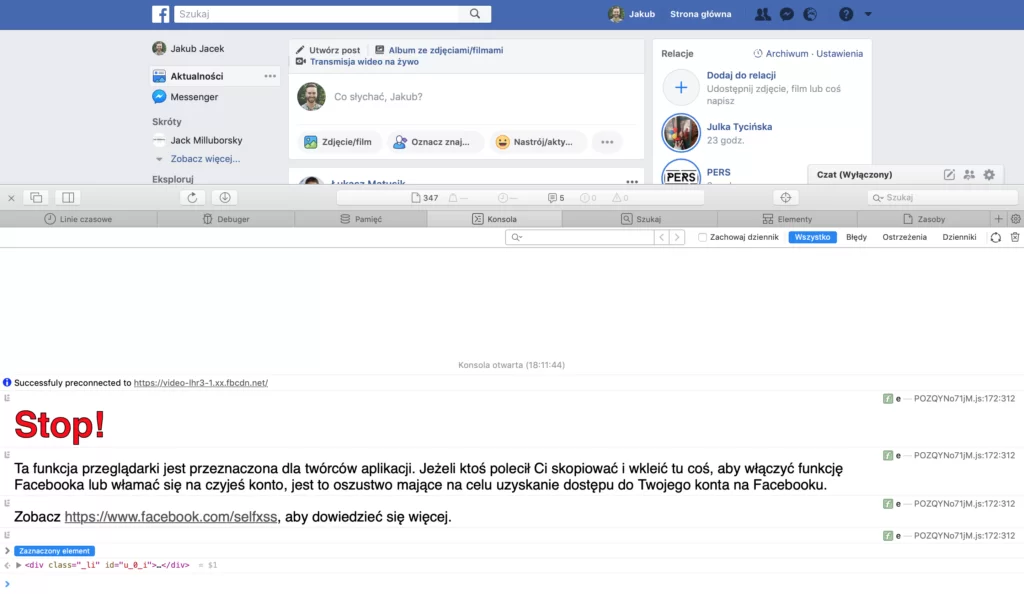1024x594 pixels.
Task: Click clear console trash icon
Action: 1015,238
